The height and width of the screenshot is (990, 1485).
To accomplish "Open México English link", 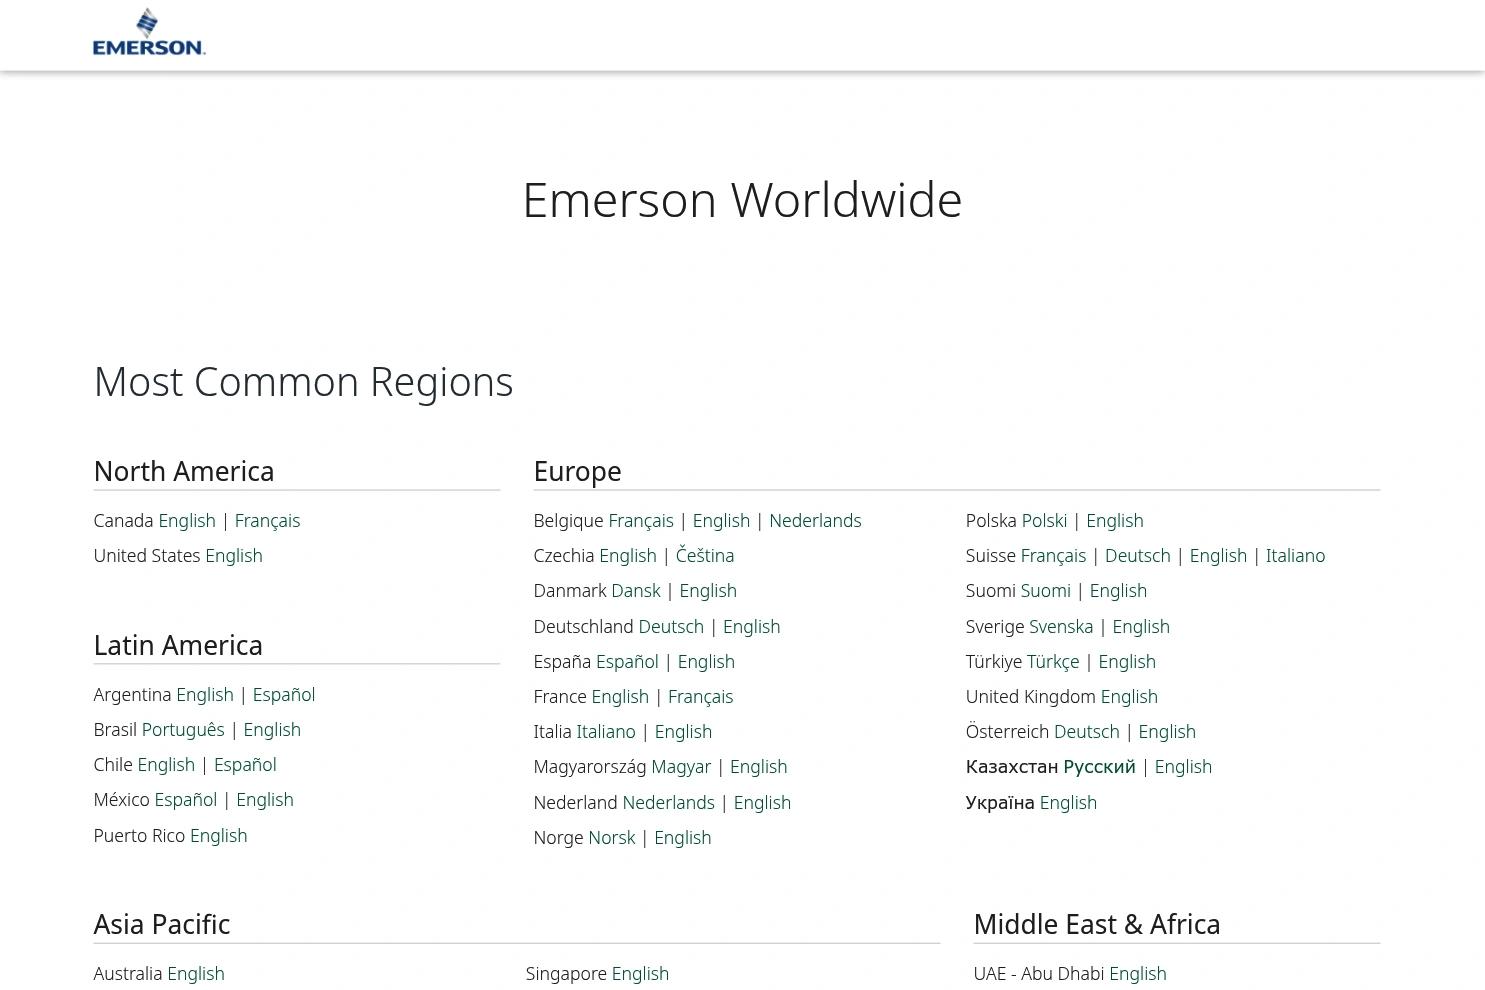I will pyautogui.click(x=265, y=799).
